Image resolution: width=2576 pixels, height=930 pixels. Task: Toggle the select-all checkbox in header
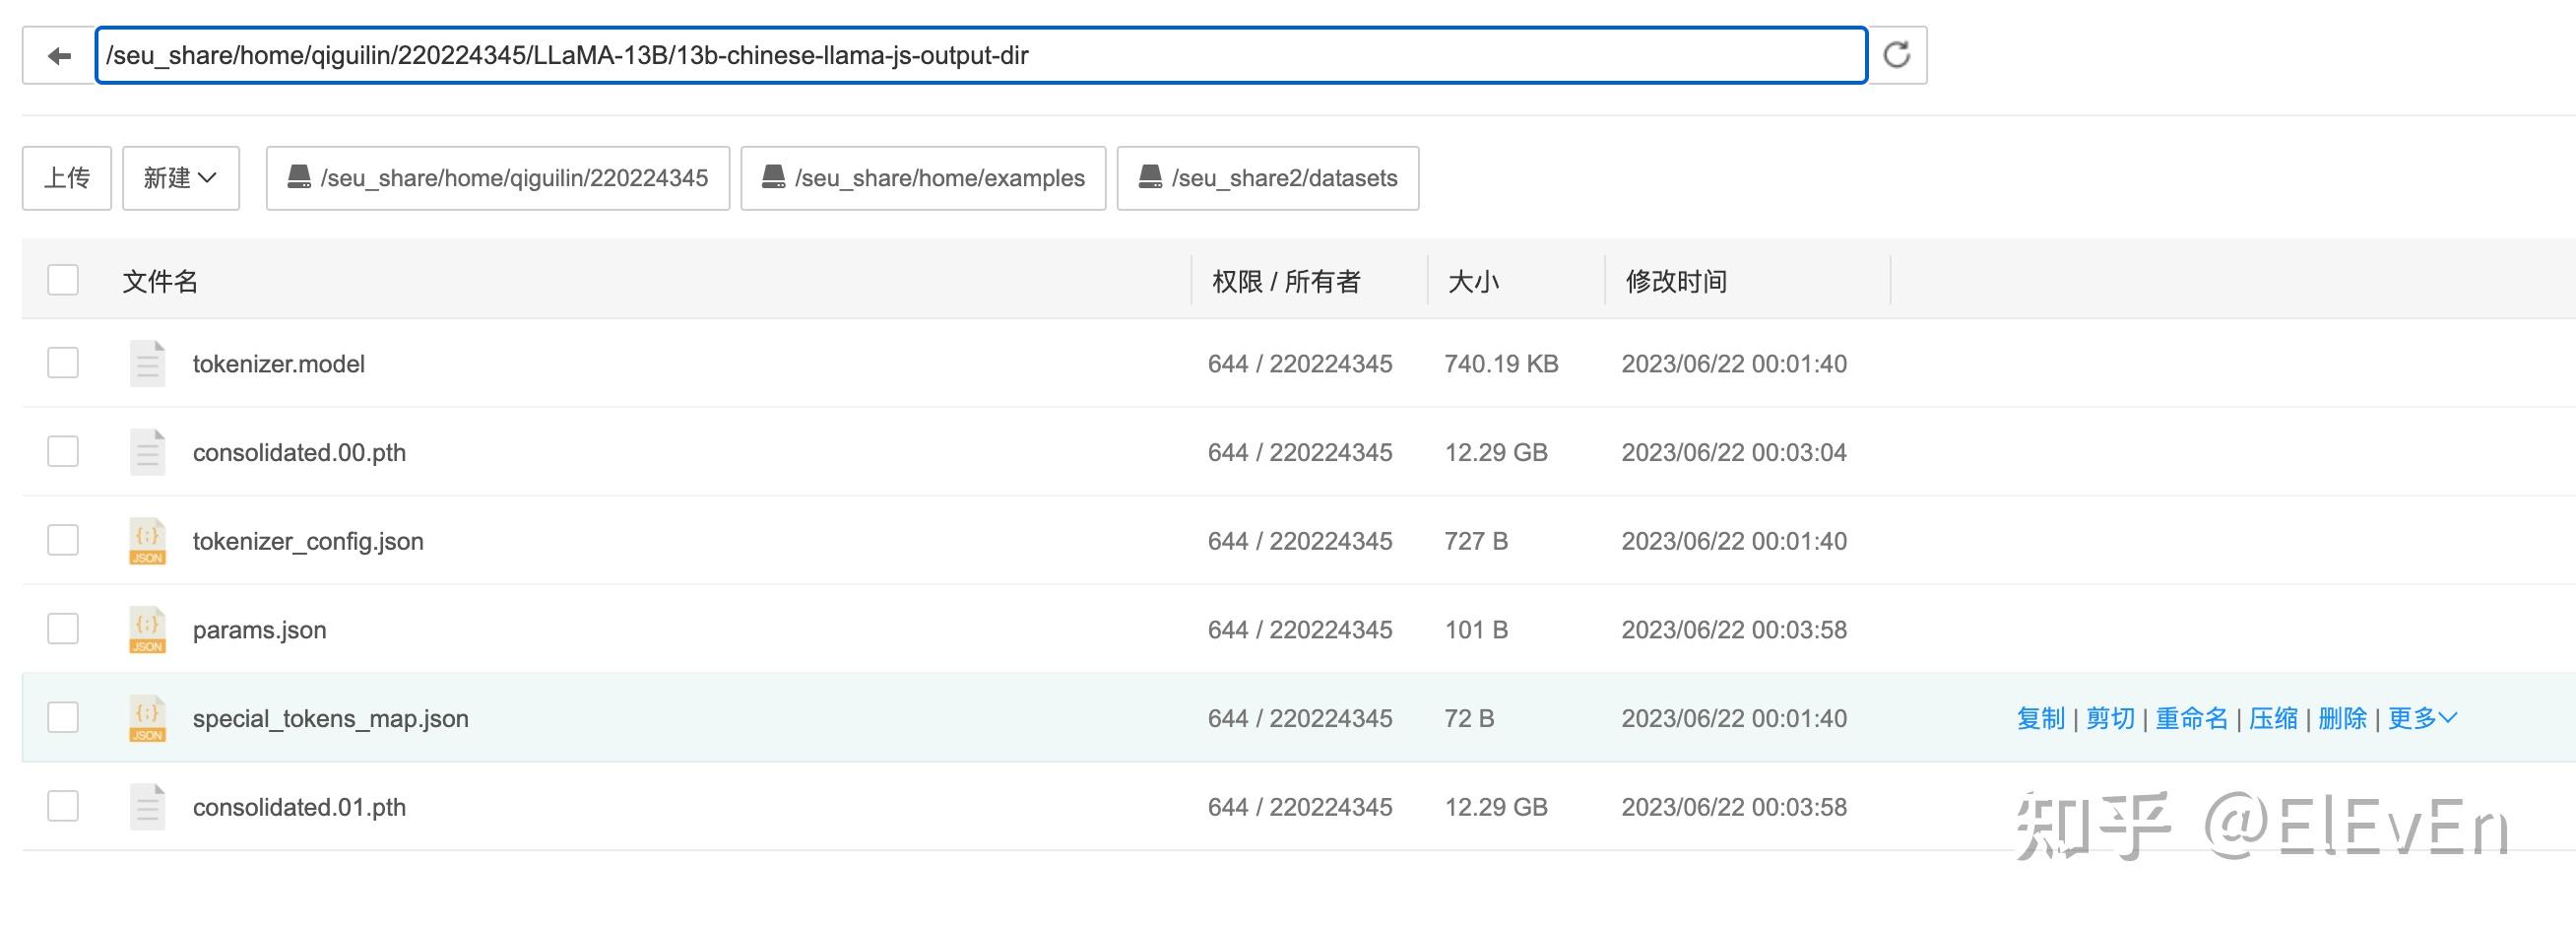pyautogui.click(x=63, y=280)
